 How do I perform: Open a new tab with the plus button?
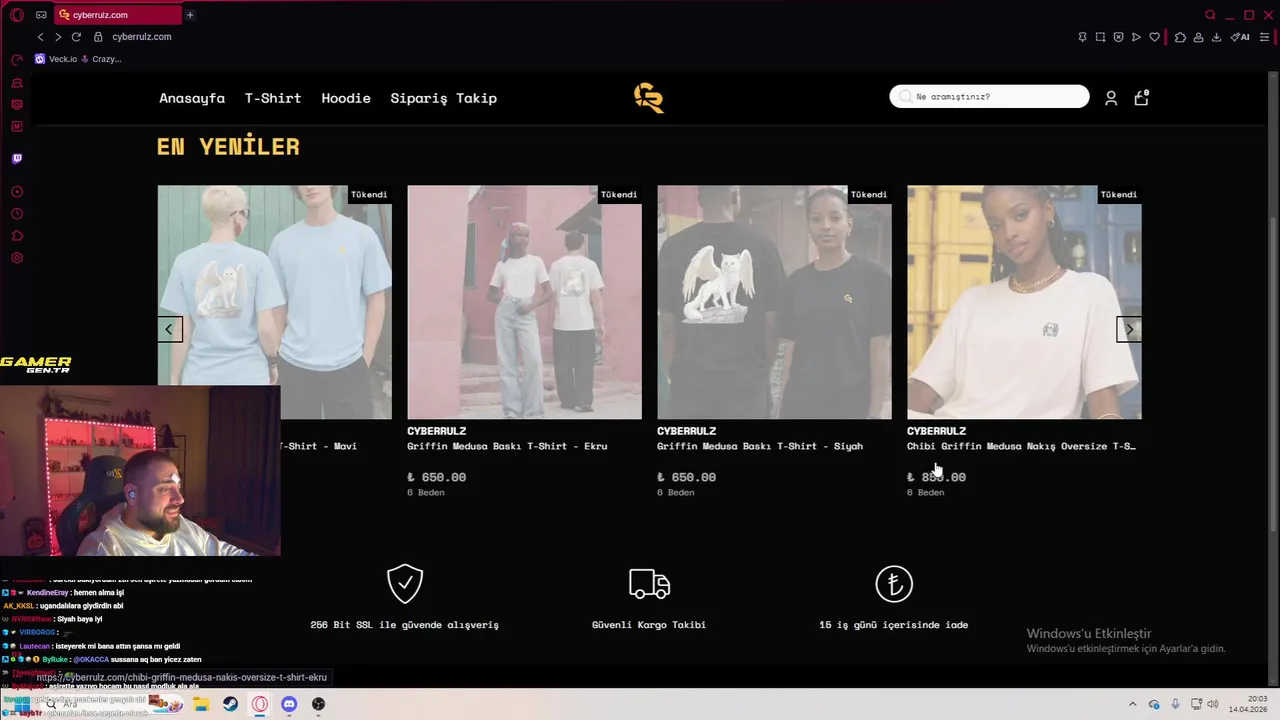tap(190, 15)
